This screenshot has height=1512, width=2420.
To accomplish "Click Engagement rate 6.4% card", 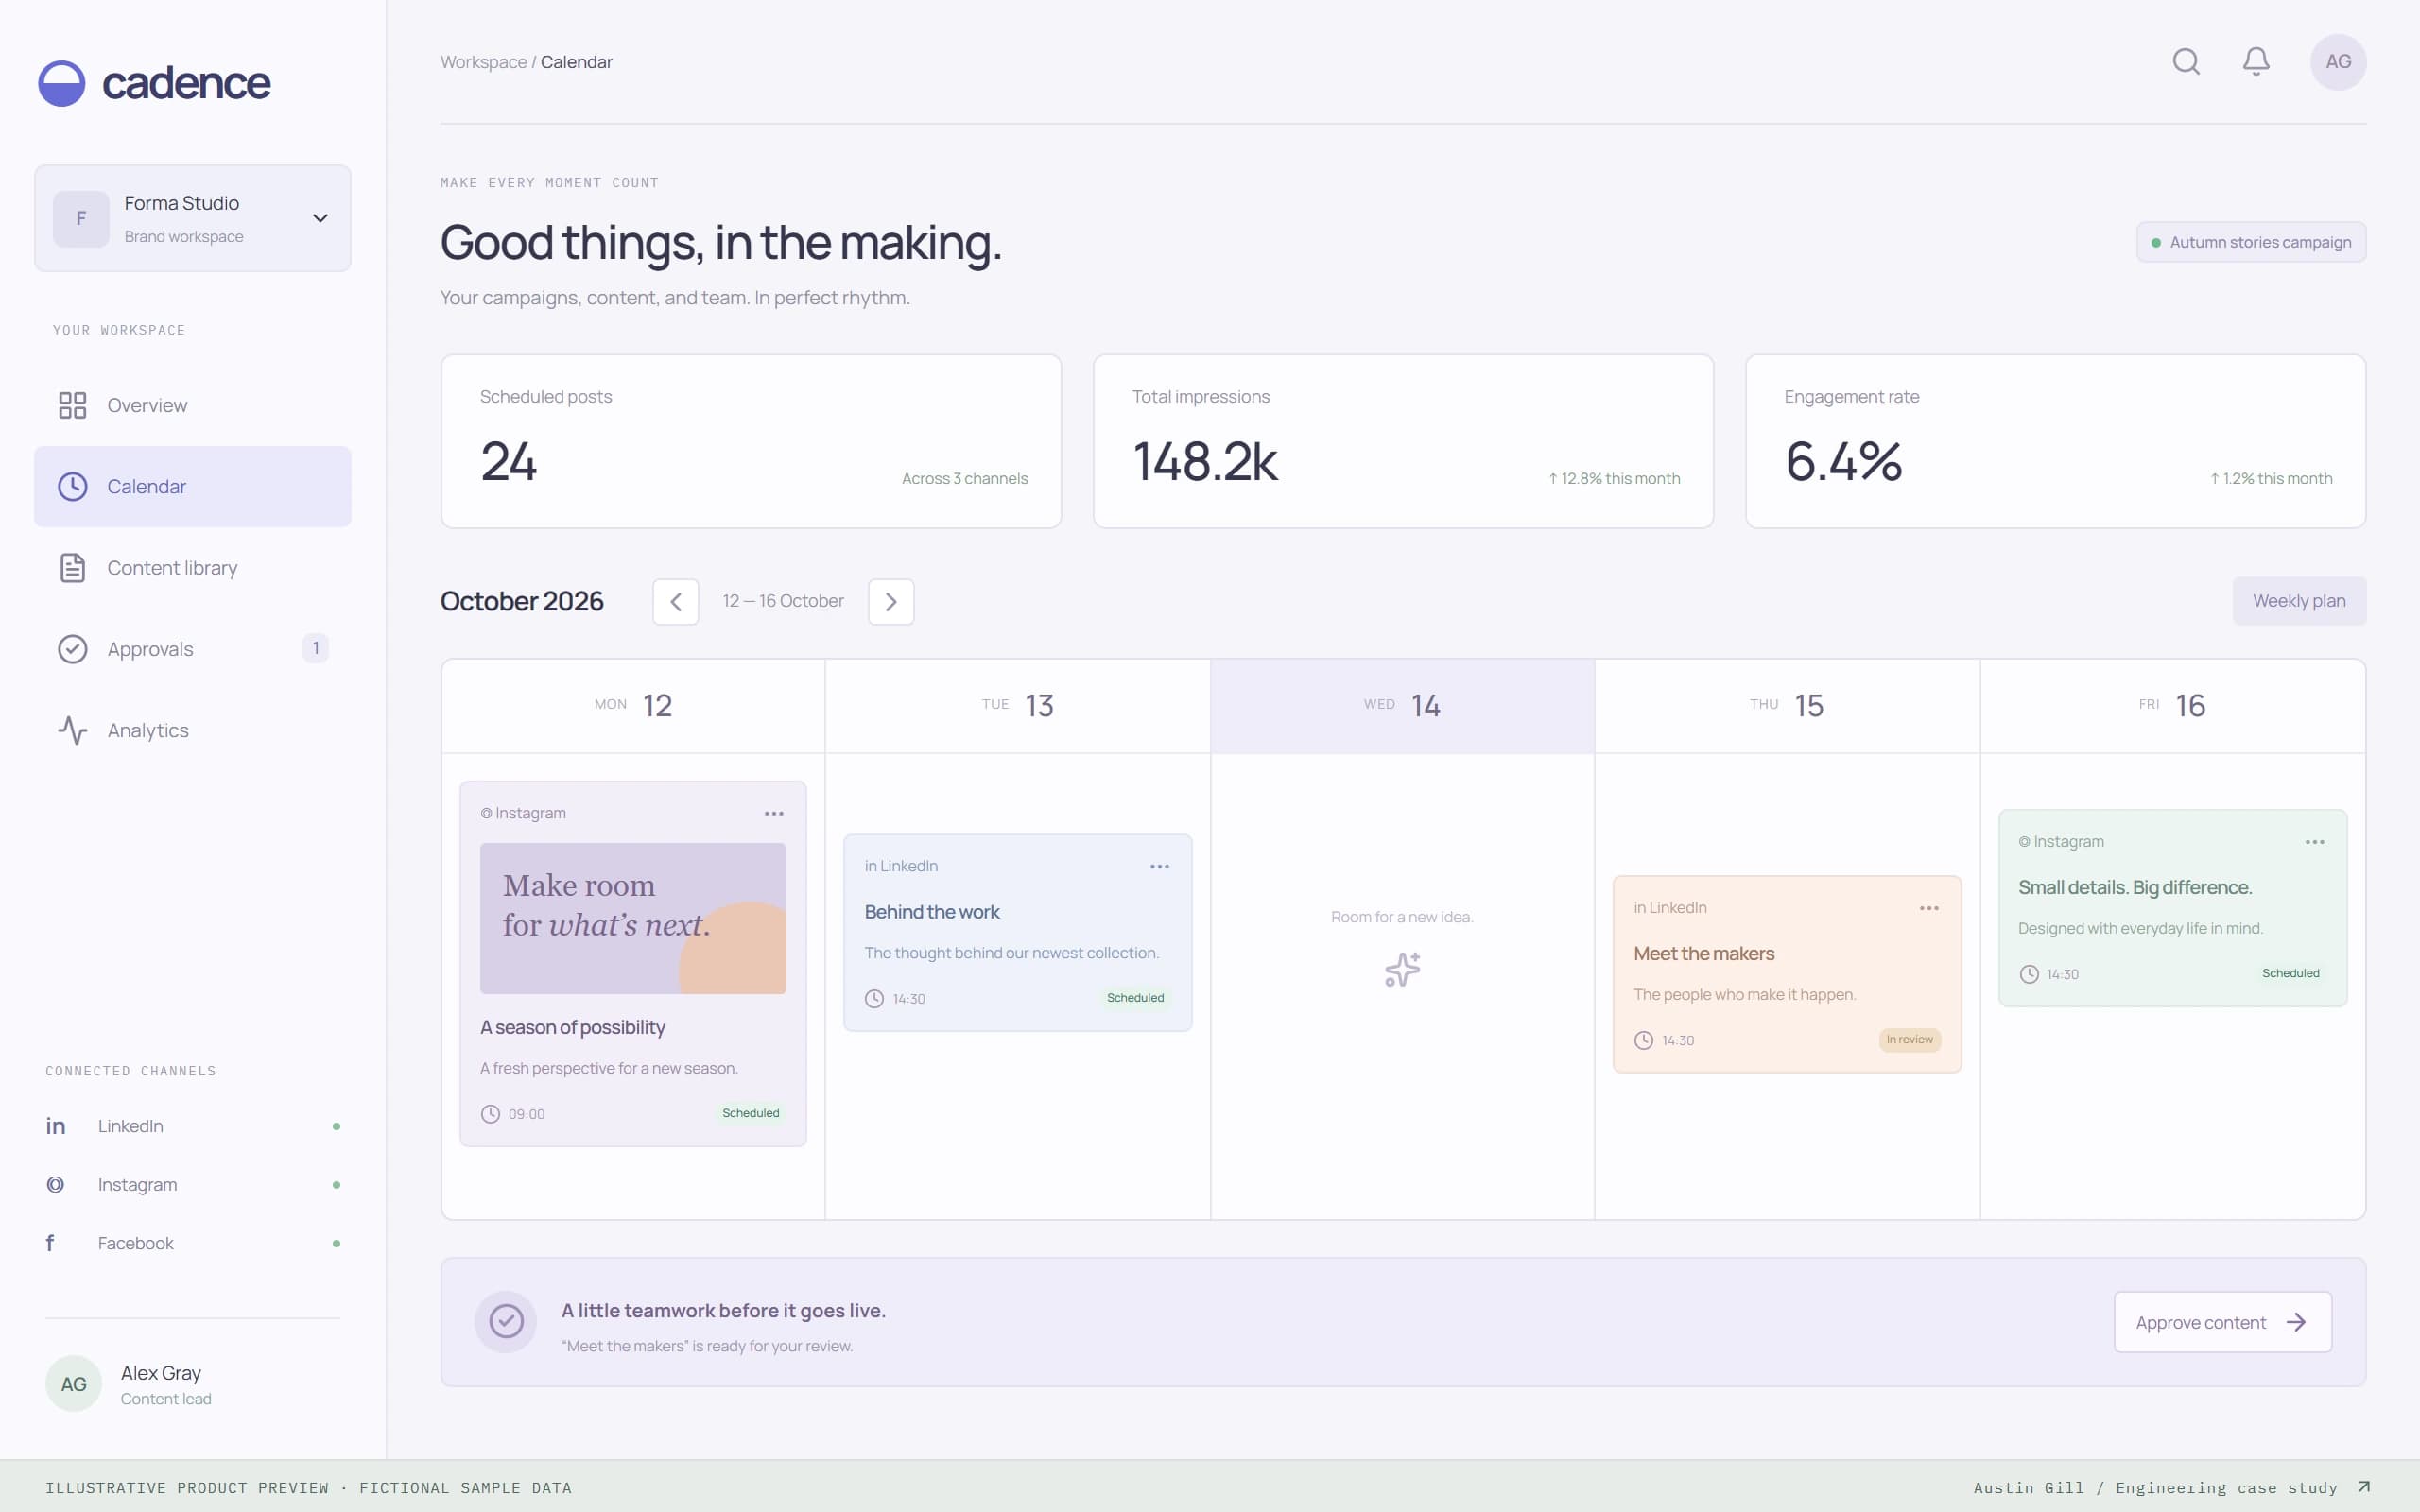I will coord(2055,441).
